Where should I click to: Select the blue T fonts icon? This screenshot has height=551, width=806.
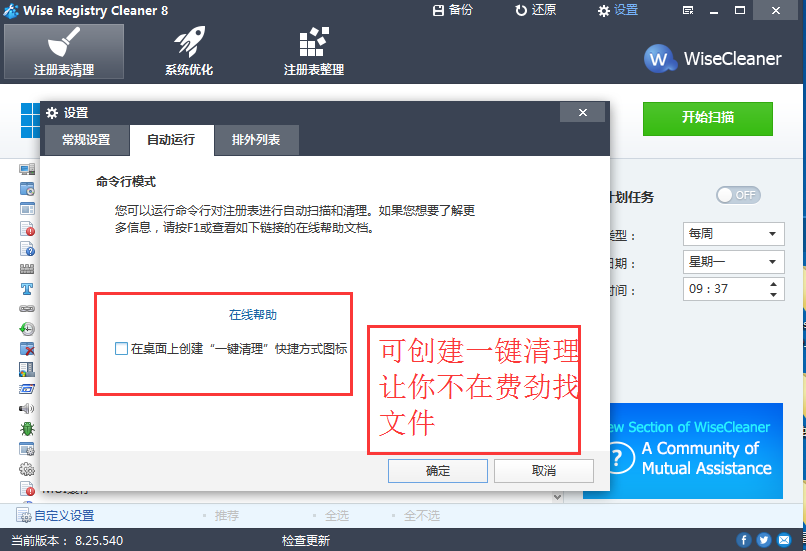pos(27,289)
